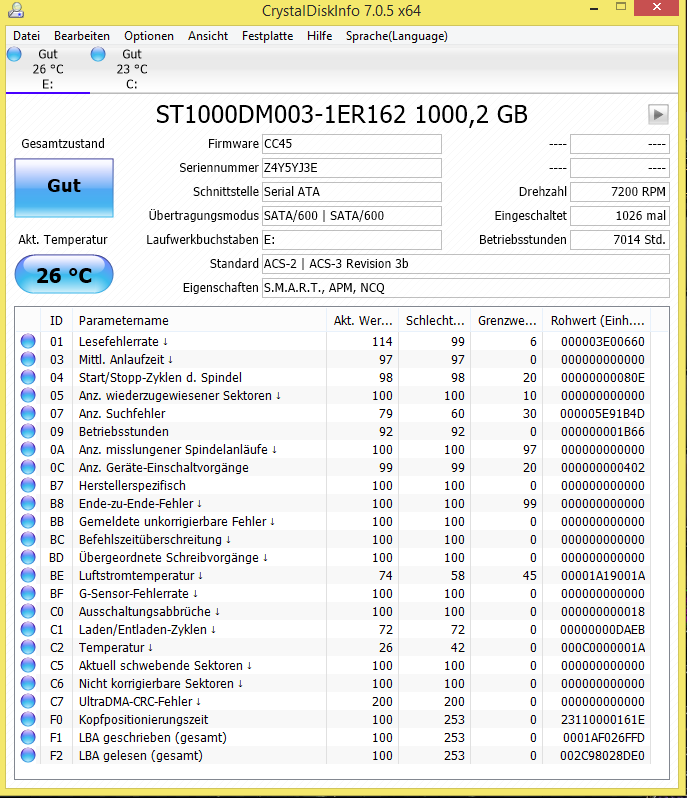
Task: Click the Schlecht... column header
Action: tap(435, 321)
